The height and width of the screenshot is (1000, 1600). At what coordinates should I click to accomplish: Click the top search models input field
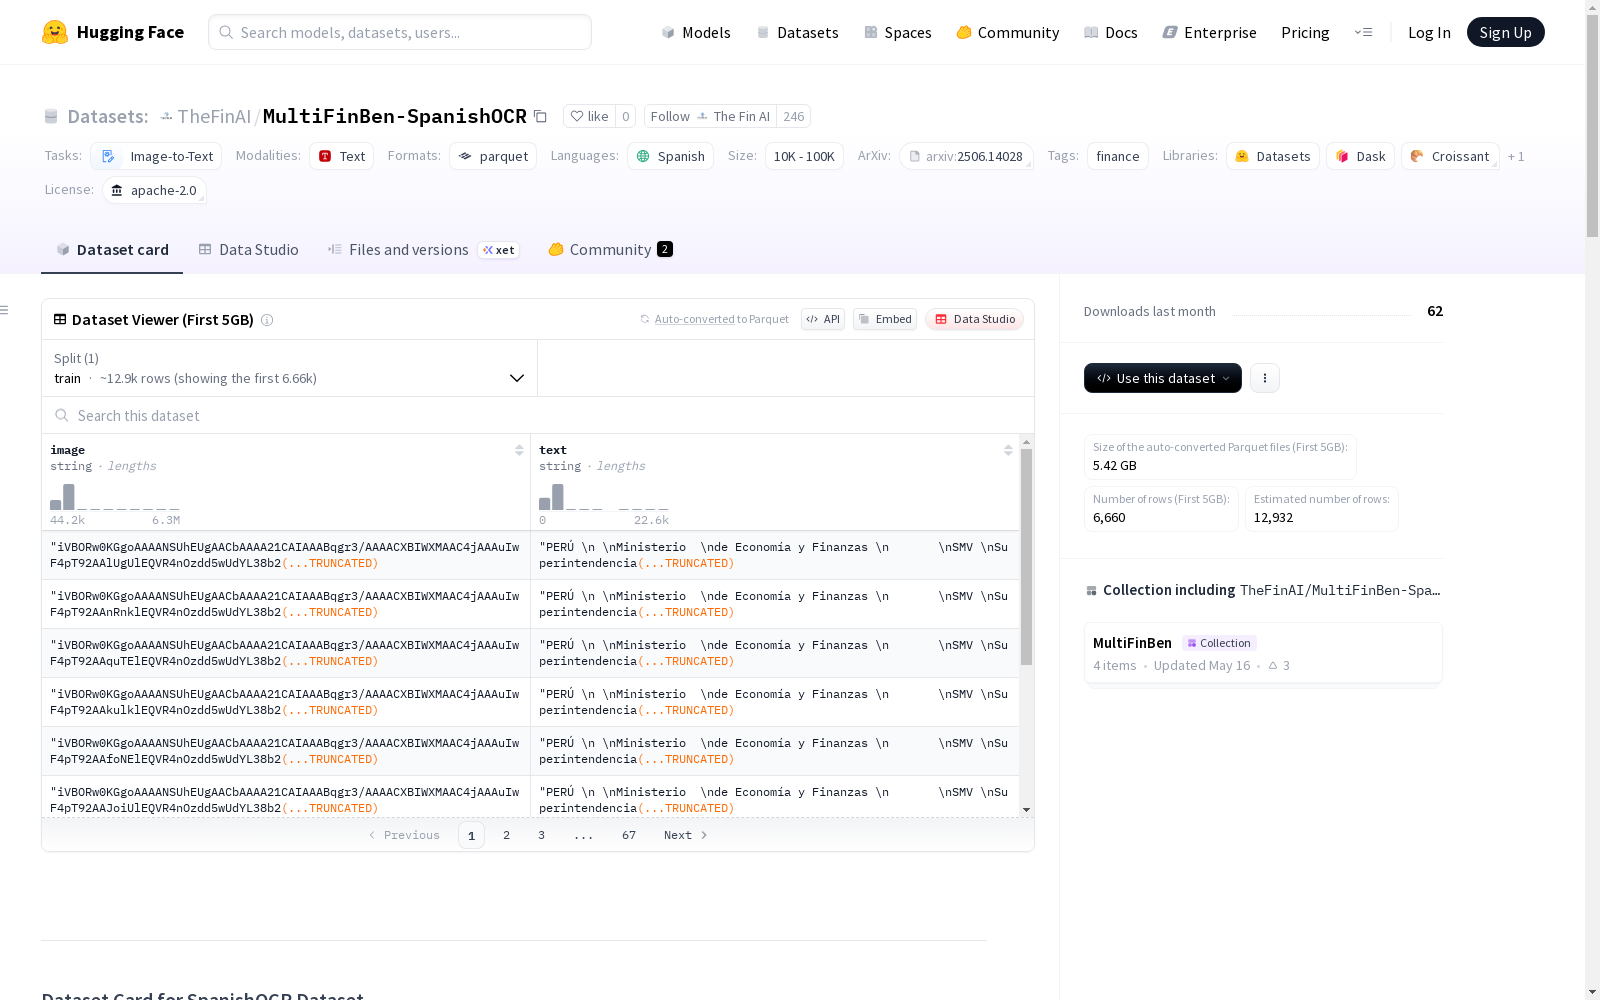400,32
